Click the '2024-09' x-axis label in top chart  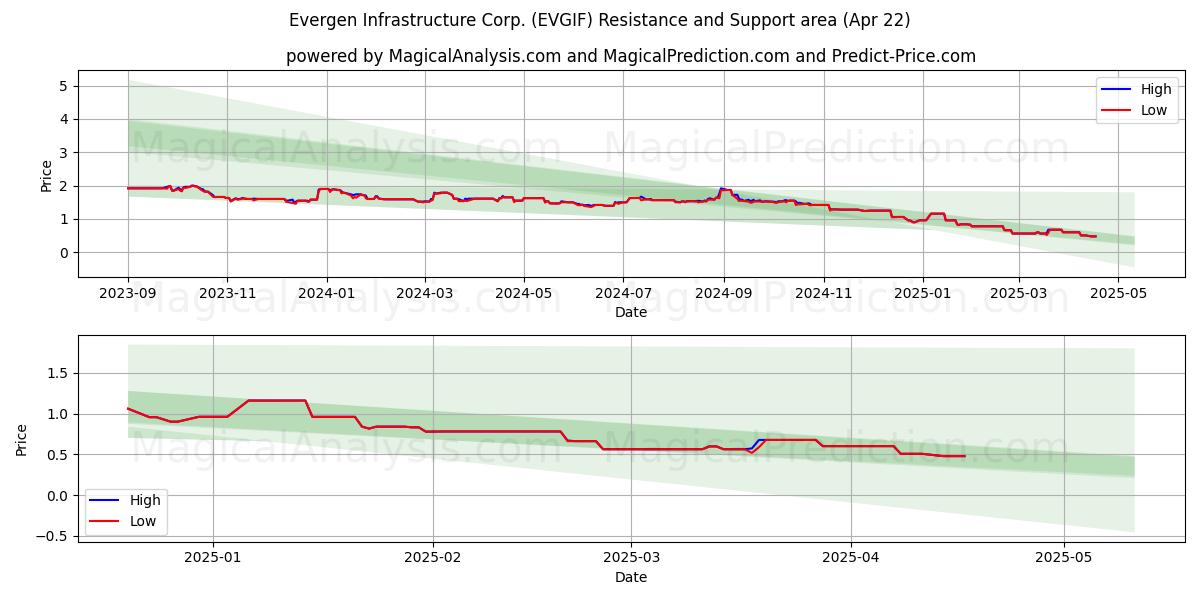click(724, 294)
